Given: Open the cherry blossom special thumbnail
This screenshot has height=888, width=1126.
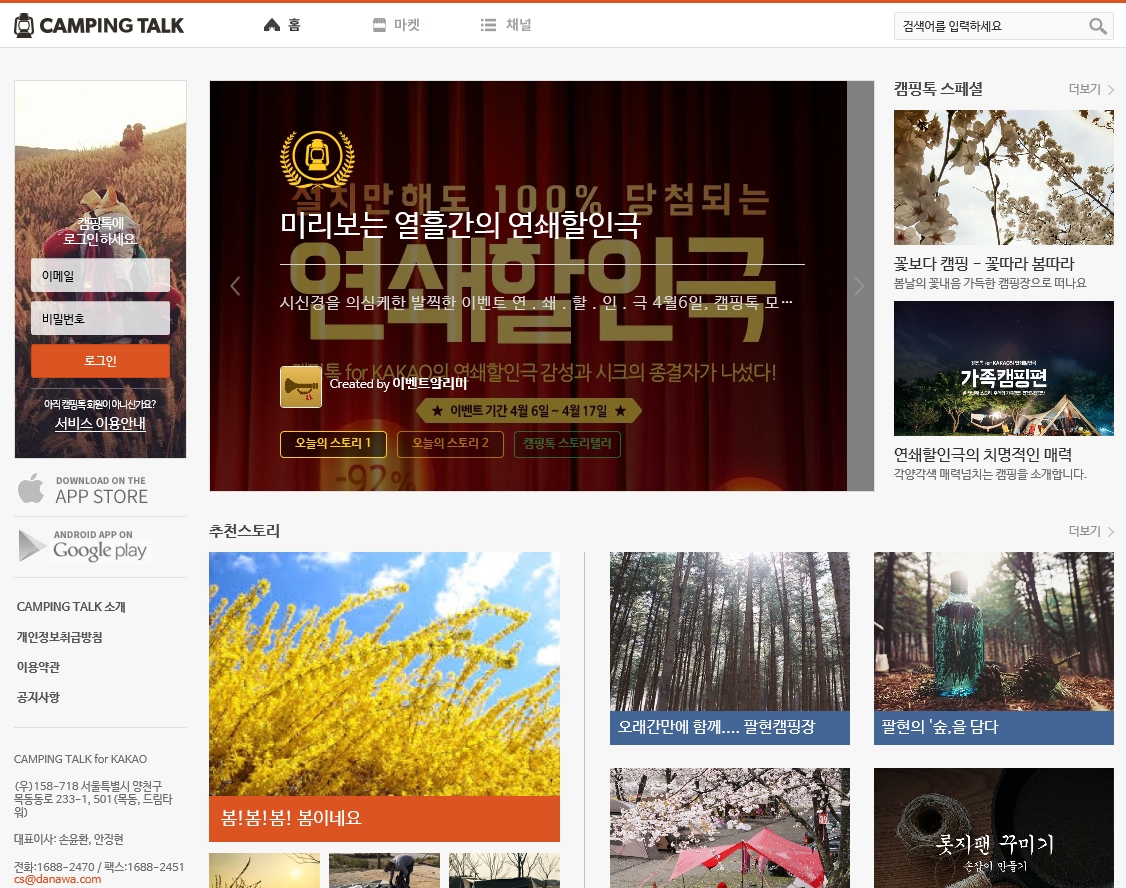Looking at the screenshot, I should (1004, 177).
